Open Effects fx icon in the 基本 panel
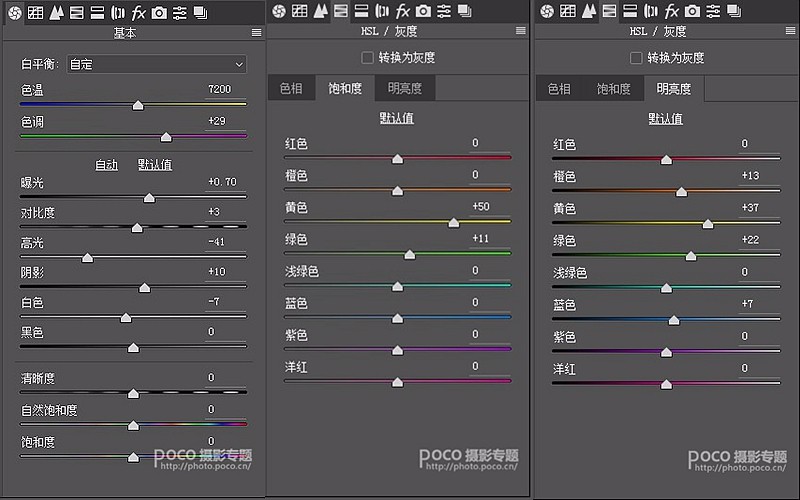Screen dimensions: 800x500 click(138, 12)
